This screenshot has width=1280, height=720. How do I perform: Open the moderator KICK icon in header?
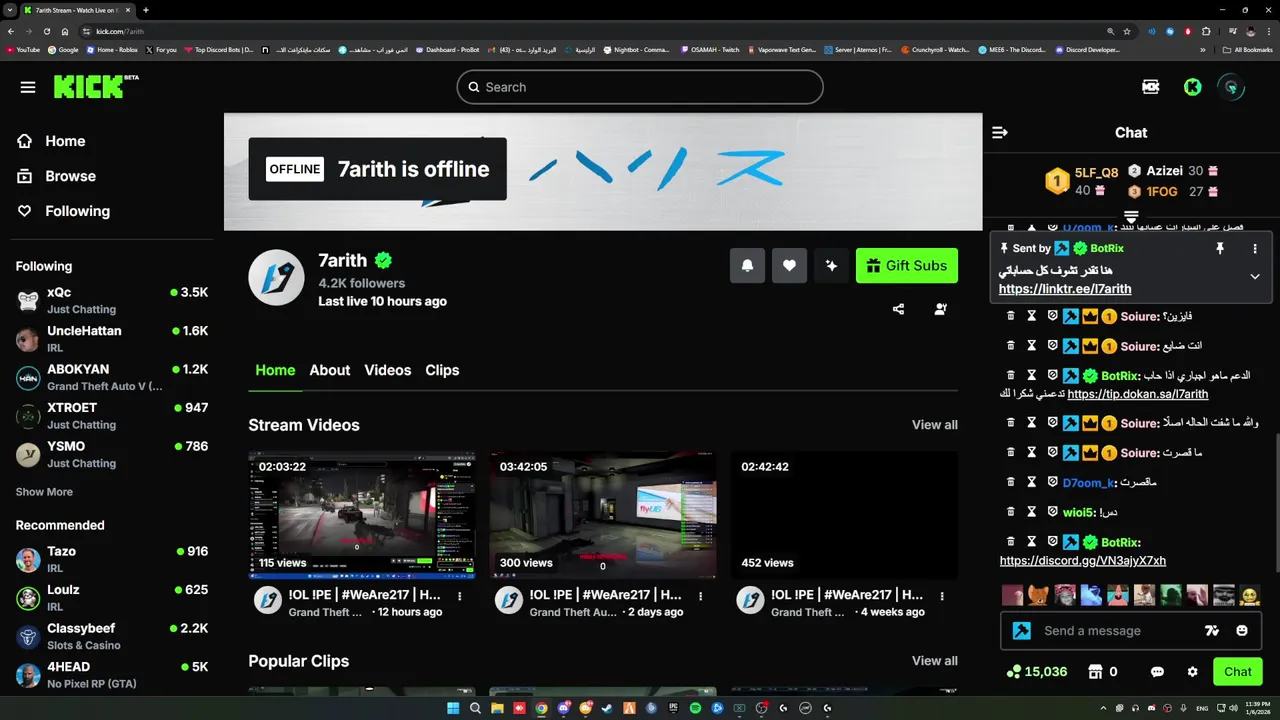pos(1151,87)
